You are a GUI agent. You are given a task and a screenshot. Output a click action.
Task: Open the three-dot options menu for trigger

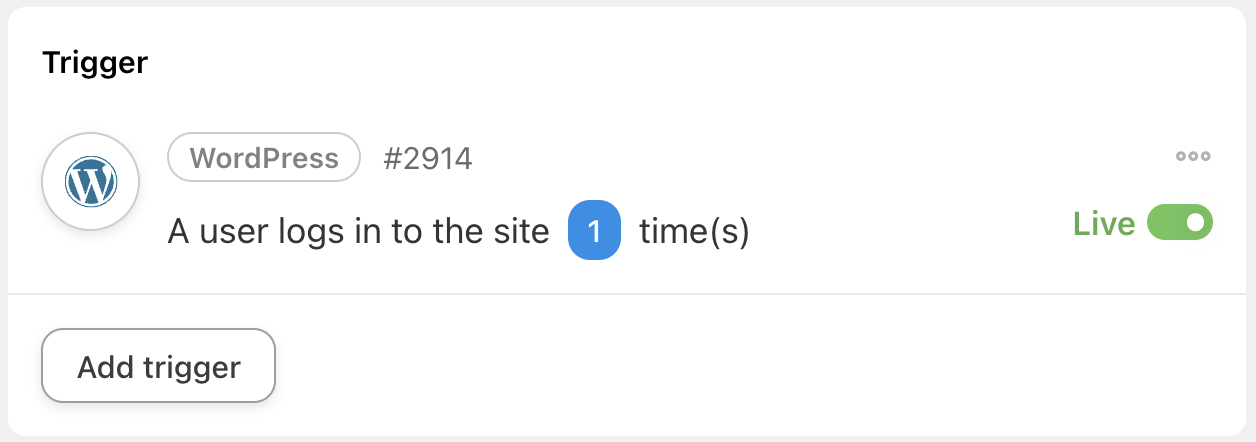[1193, 156]
